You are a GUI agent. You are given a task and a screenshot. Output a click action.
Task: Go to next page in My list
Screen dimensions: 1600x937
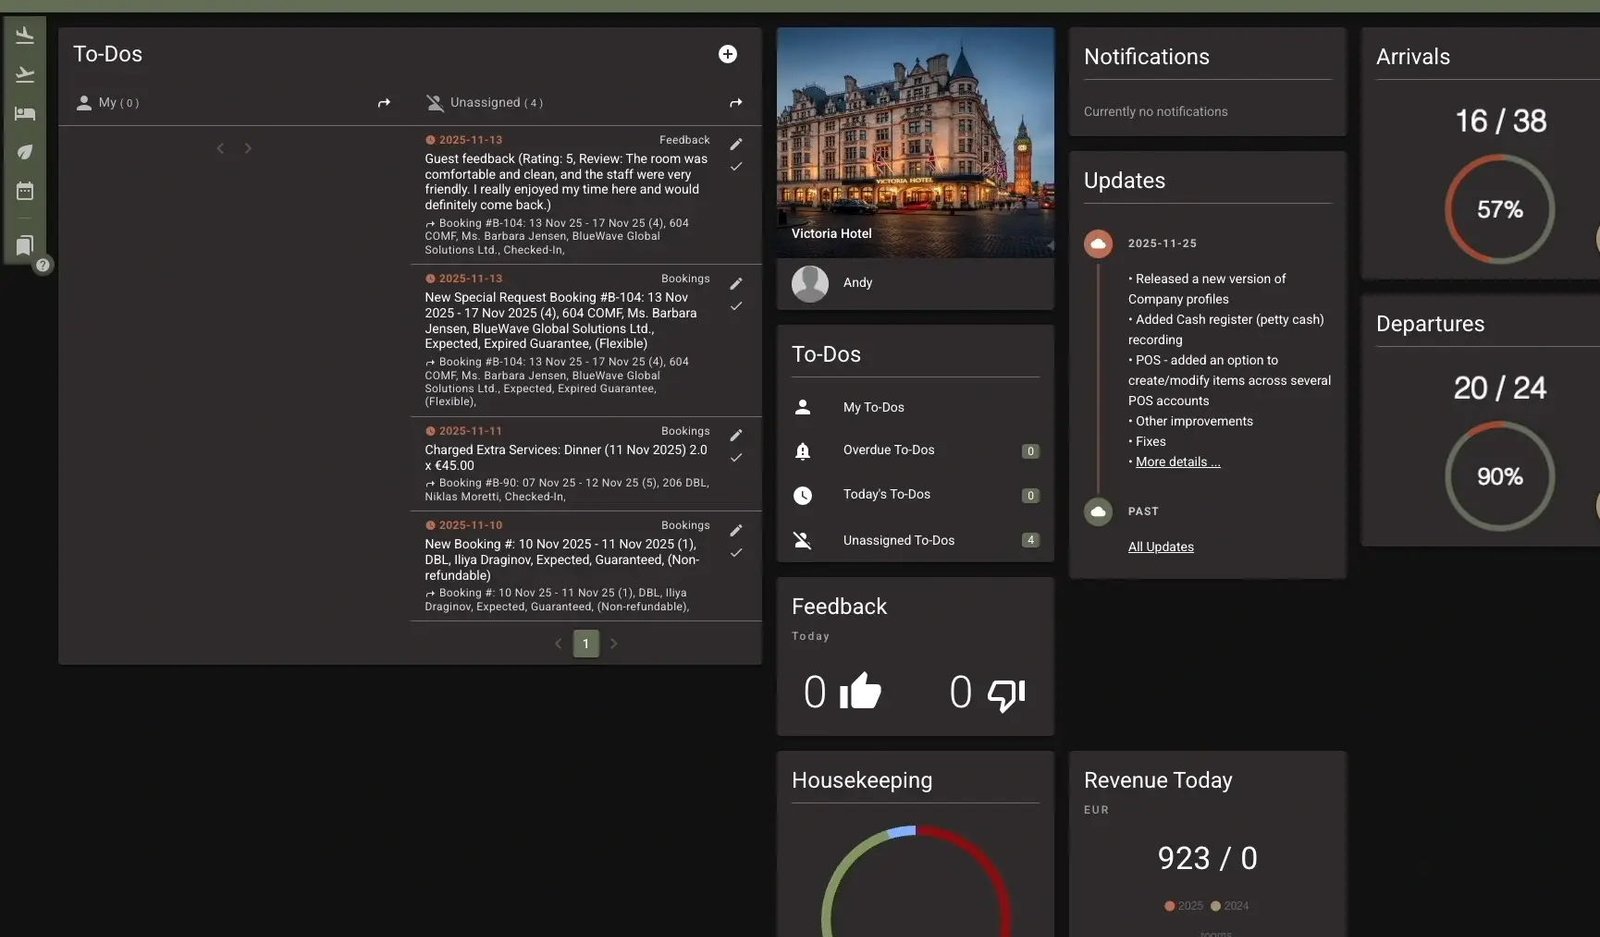(248, 149)
